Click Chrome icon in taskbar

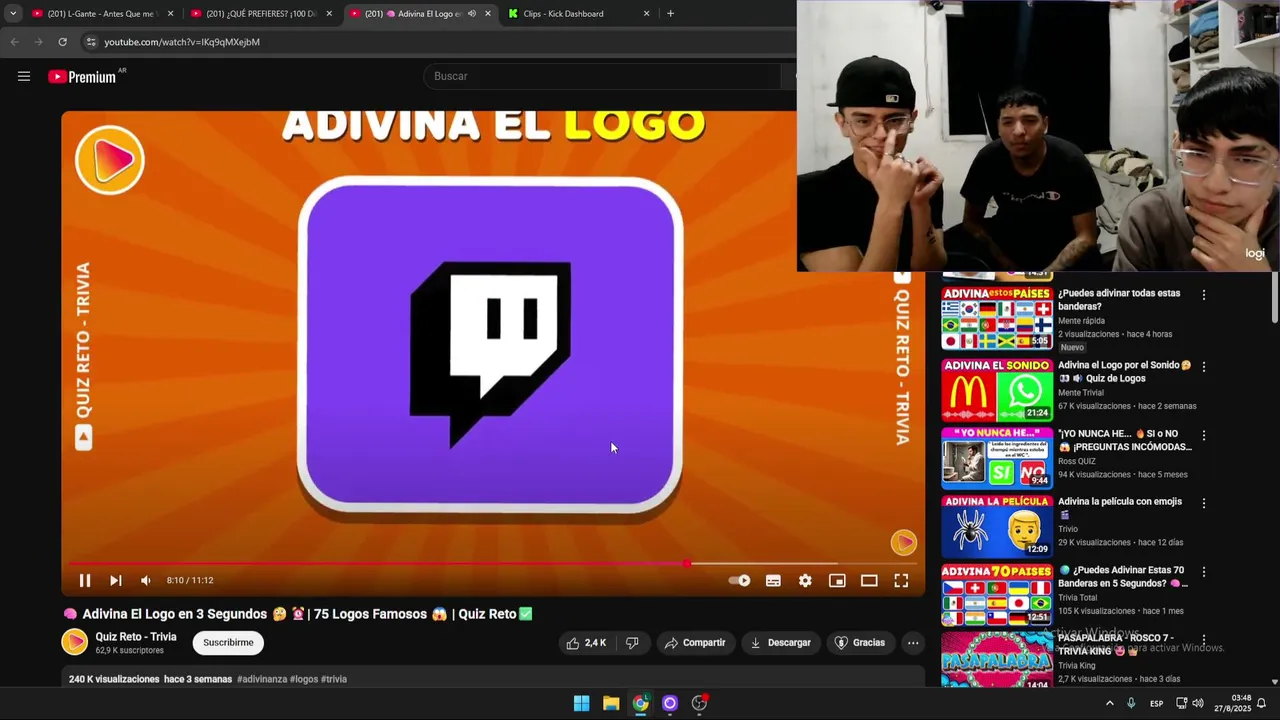pyautogui.click(x=640, y=703)
